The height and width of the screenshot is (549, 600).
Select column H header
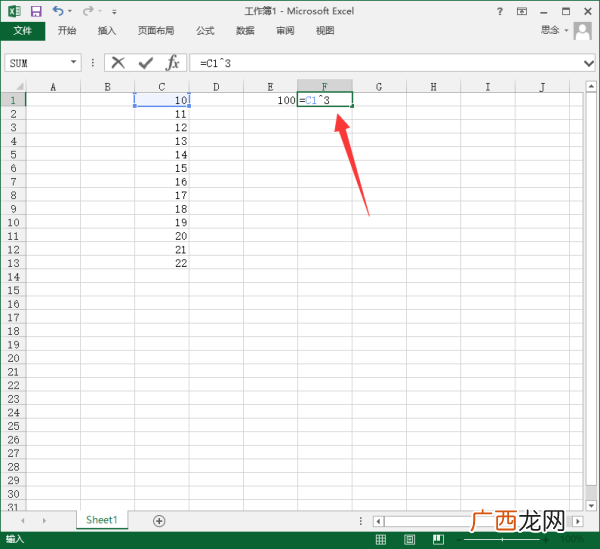pyautogui.click(x=433, y=87)
